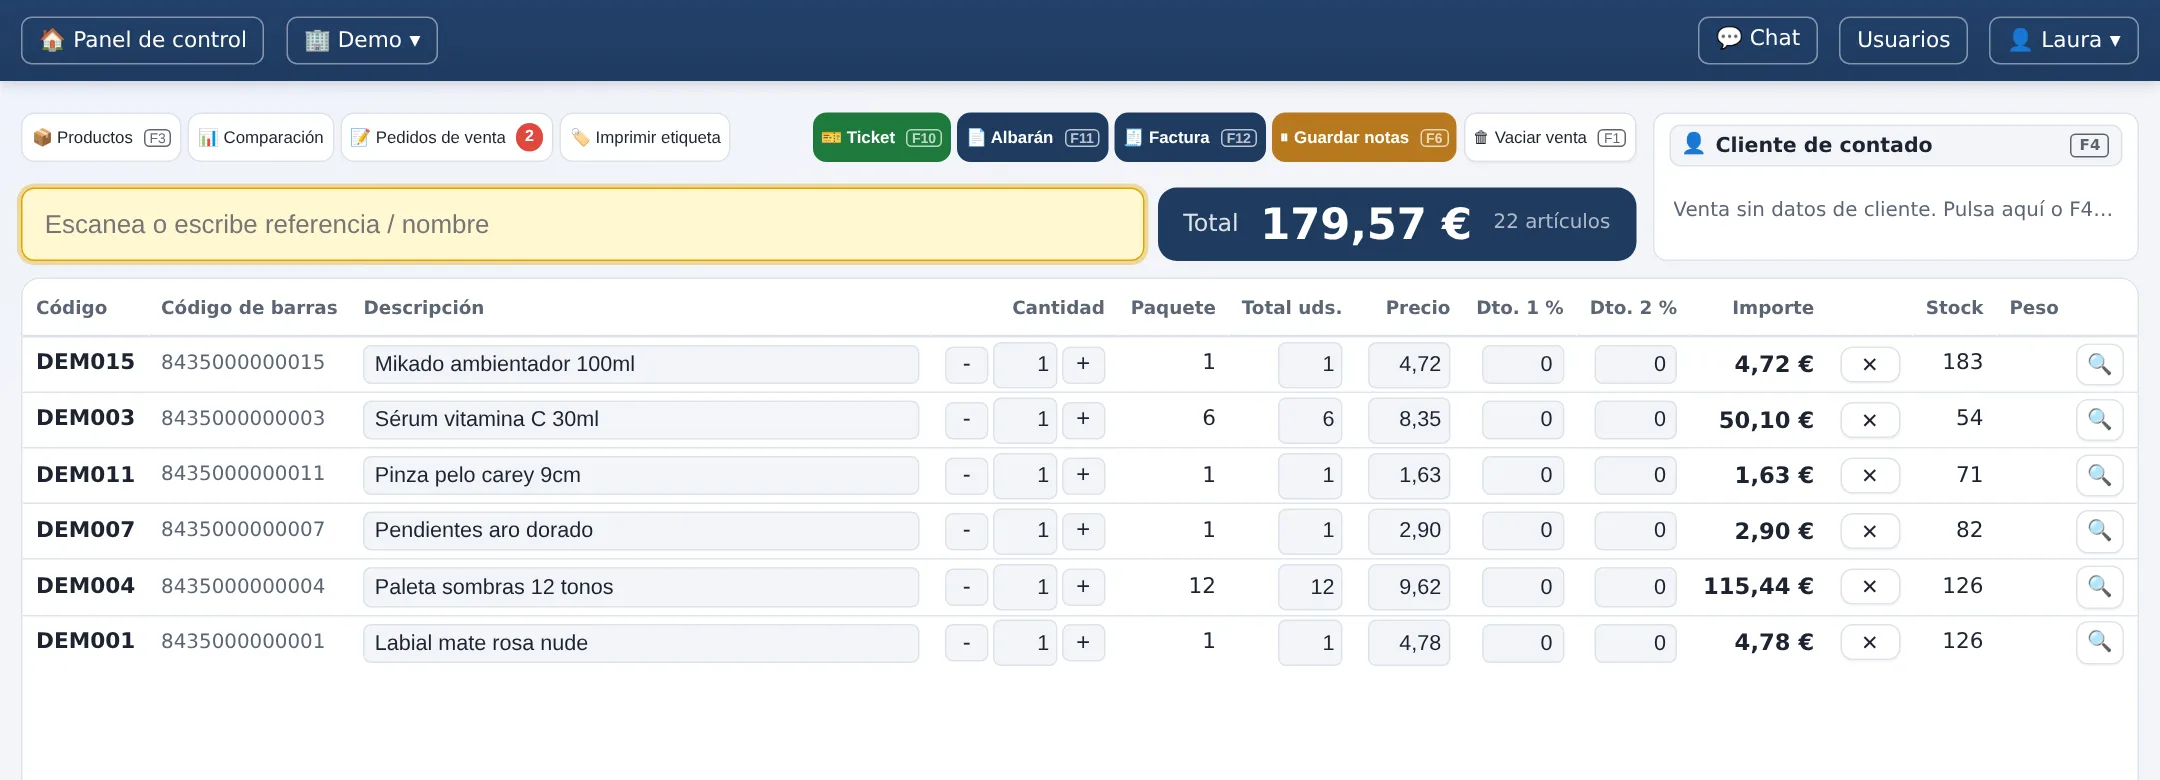Go to Panel de control

click(143, 40)
